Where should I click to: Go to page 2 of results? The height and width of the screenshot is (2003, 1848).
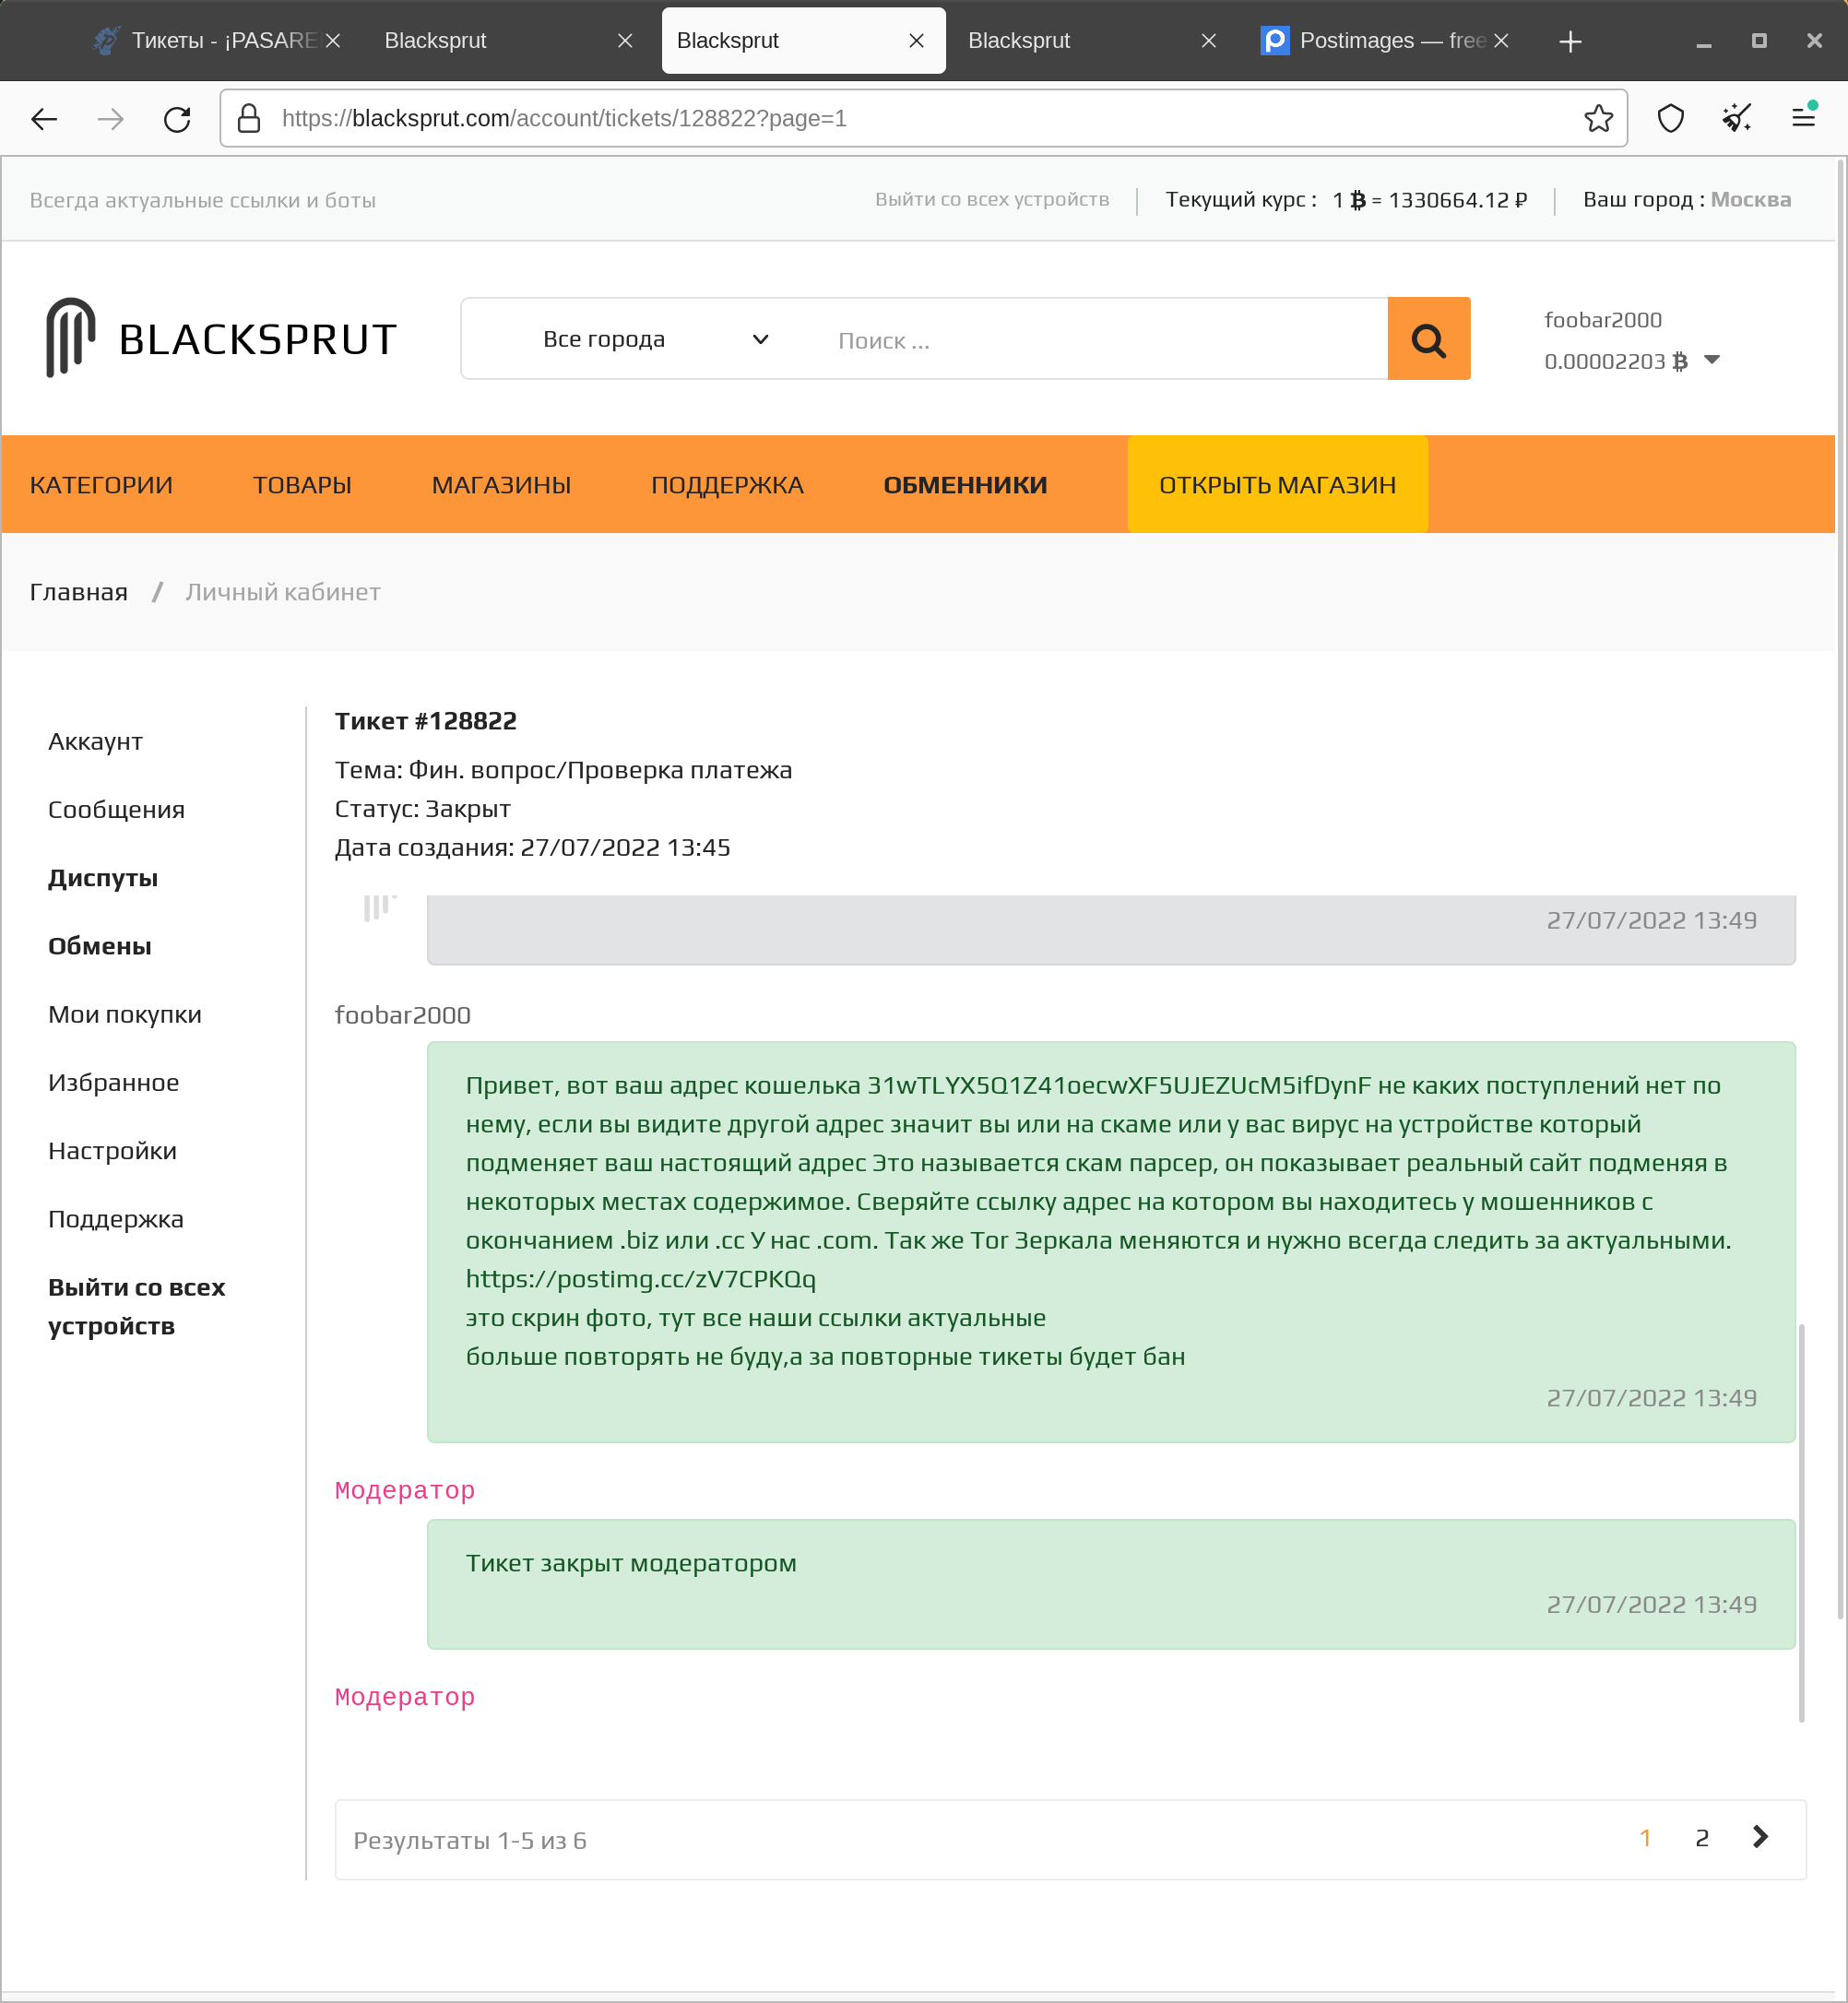[x=1701, y=1838]
